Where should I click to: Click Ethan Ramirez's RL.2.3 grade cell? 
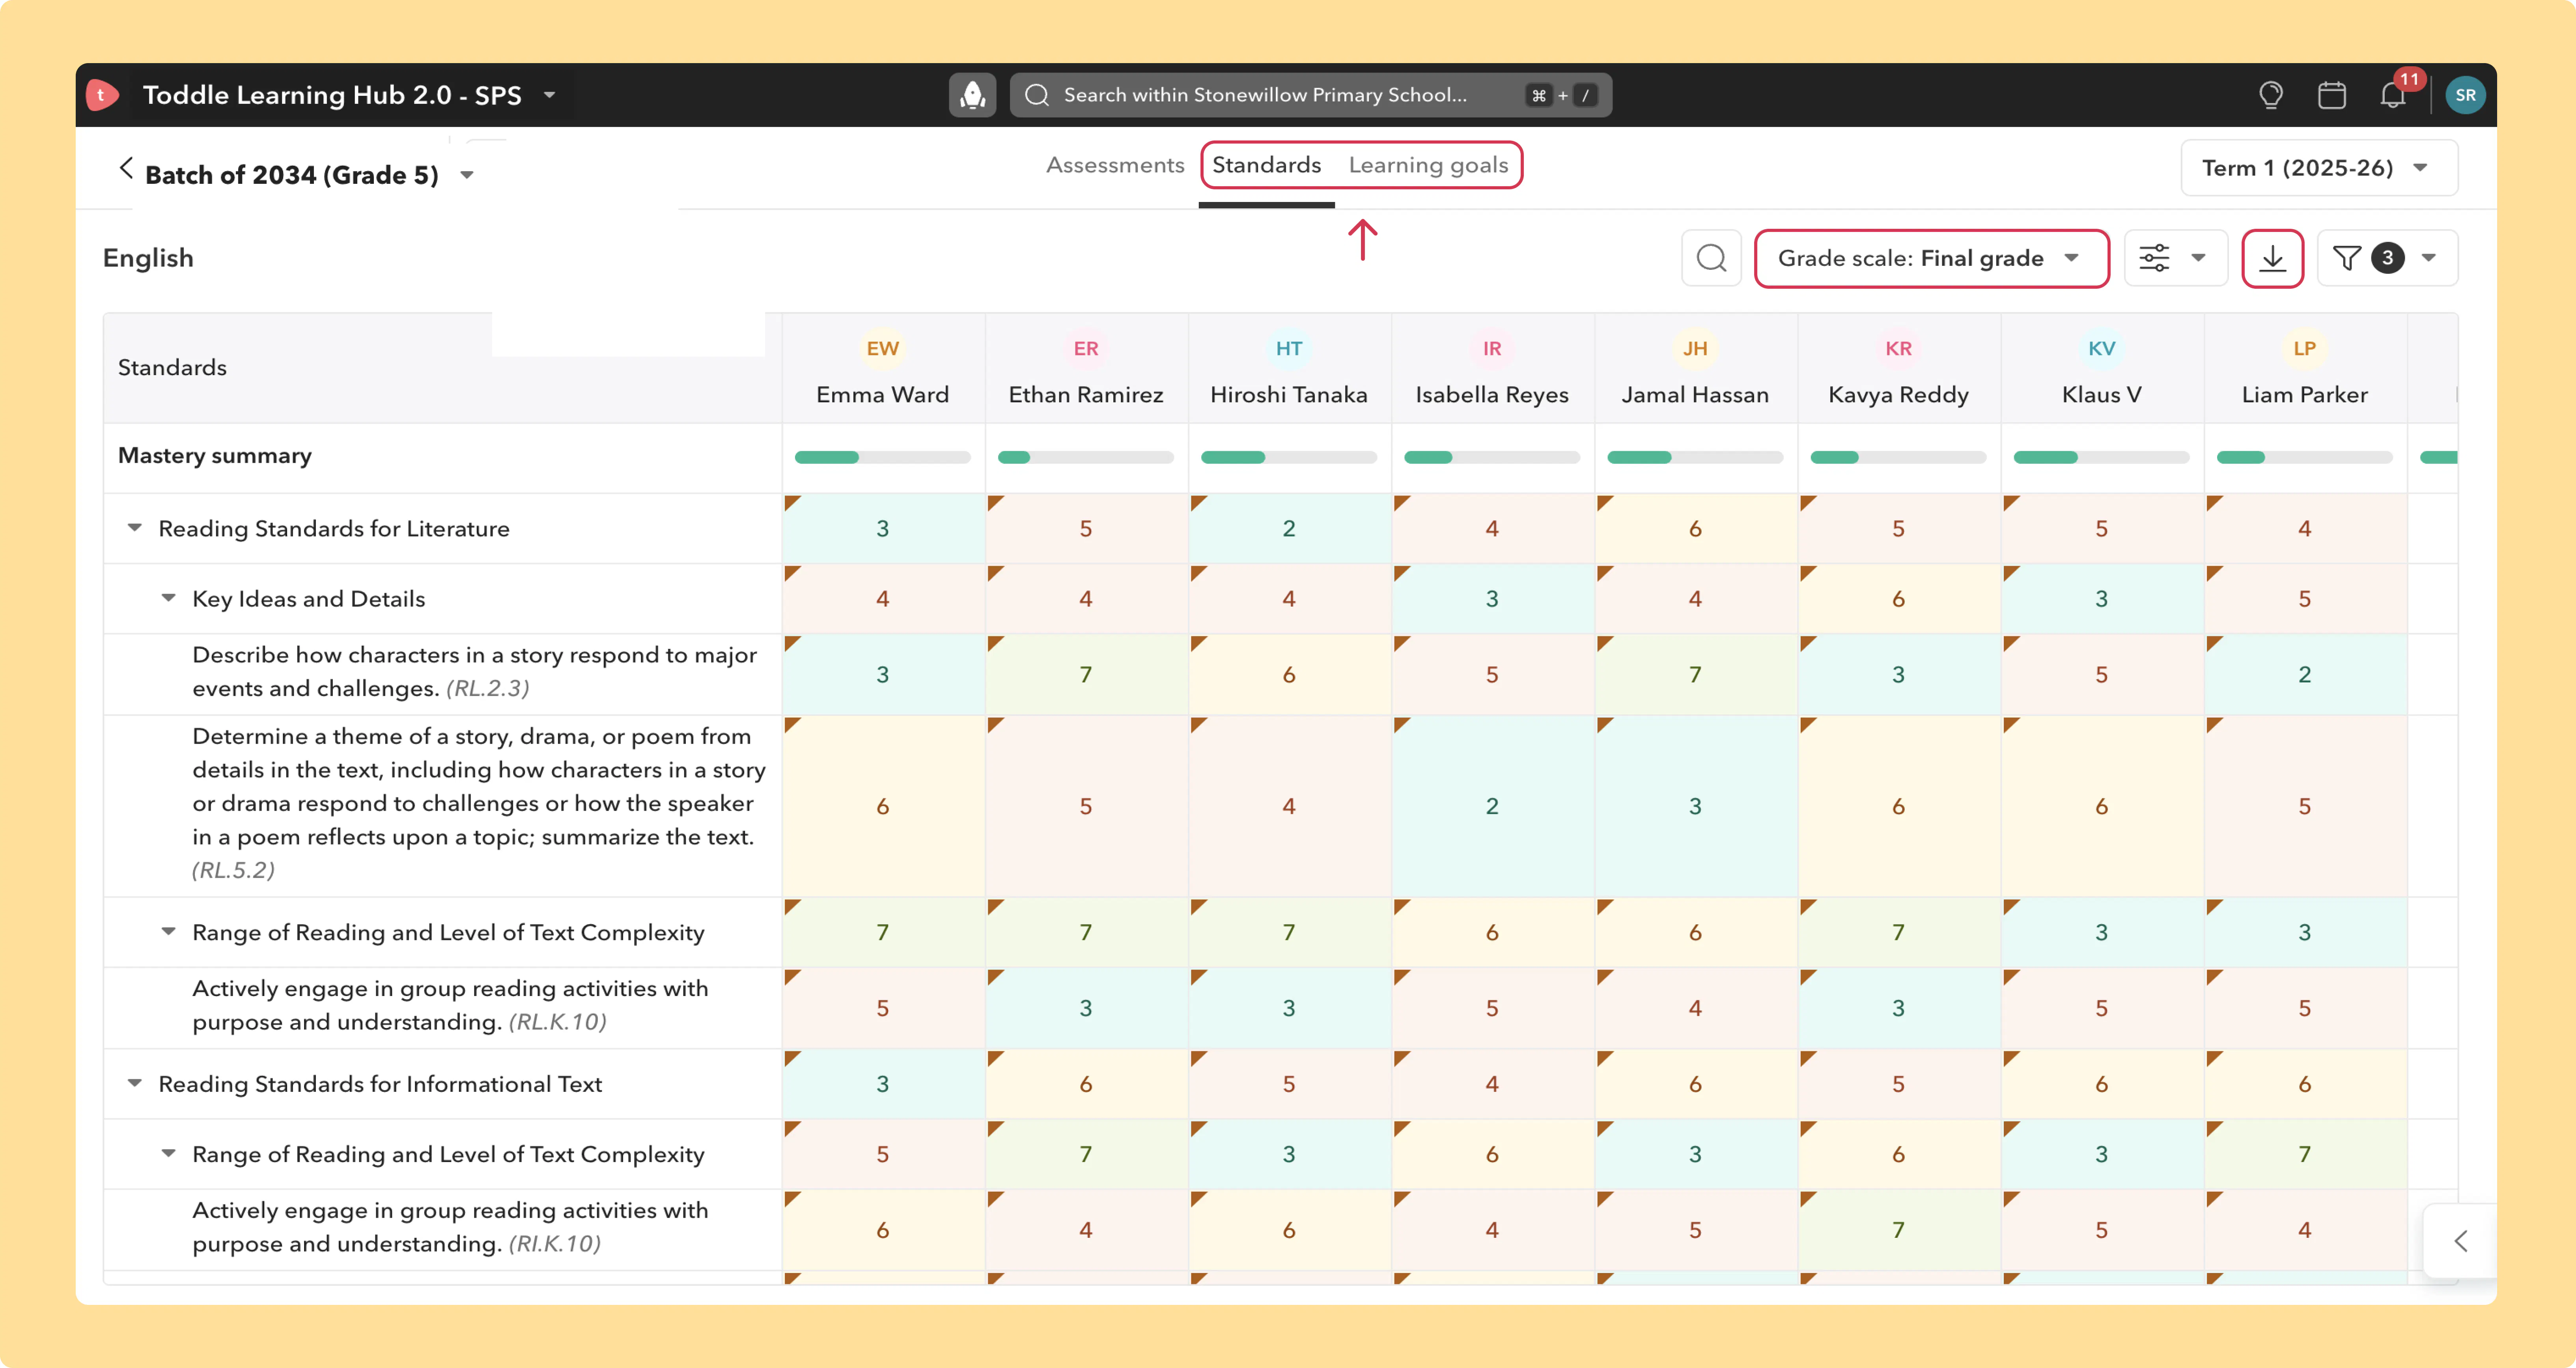pyautogui.click(x=1086, y=674)
